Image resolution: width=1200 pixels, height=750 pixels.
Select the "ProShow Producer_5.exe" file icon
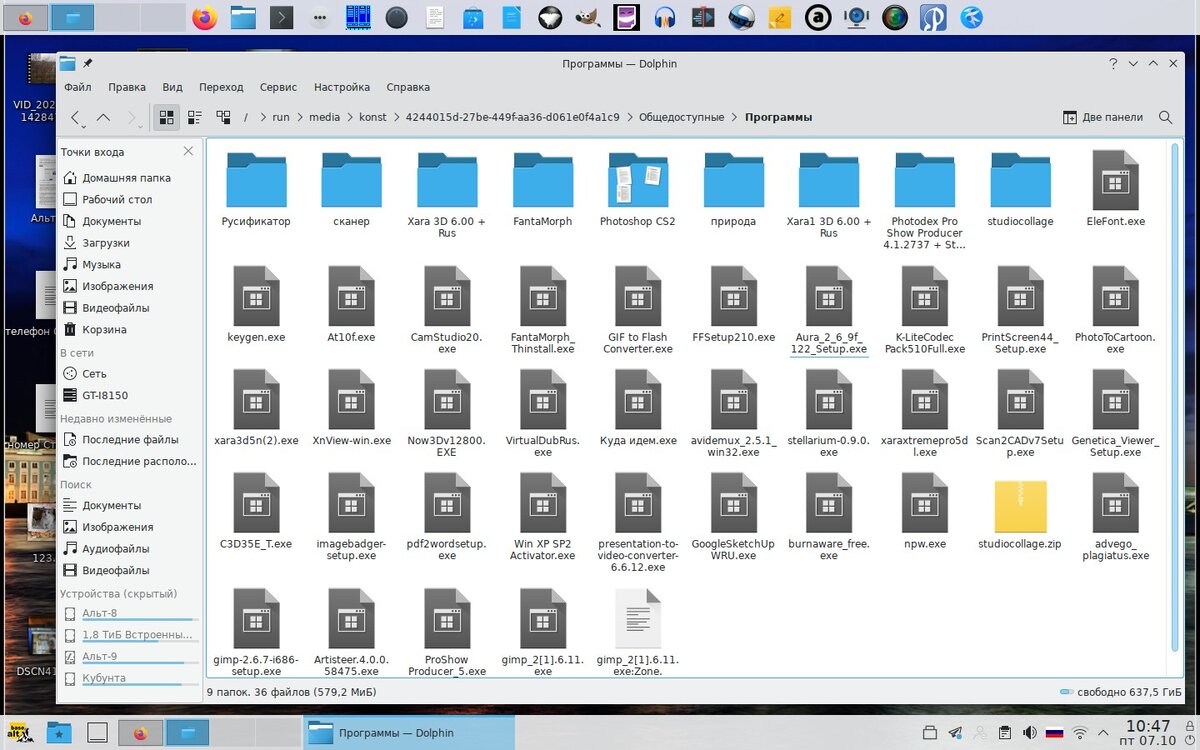[447, 618]
